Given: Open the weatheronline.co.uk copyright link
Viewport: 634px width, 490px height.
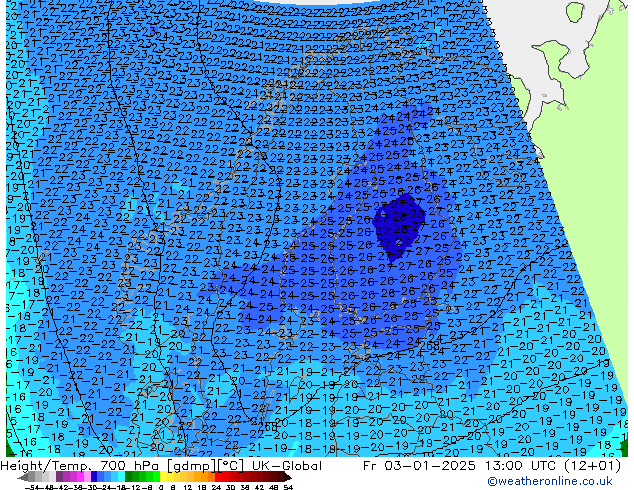Looking at the screenshot, I should point(549,481).
